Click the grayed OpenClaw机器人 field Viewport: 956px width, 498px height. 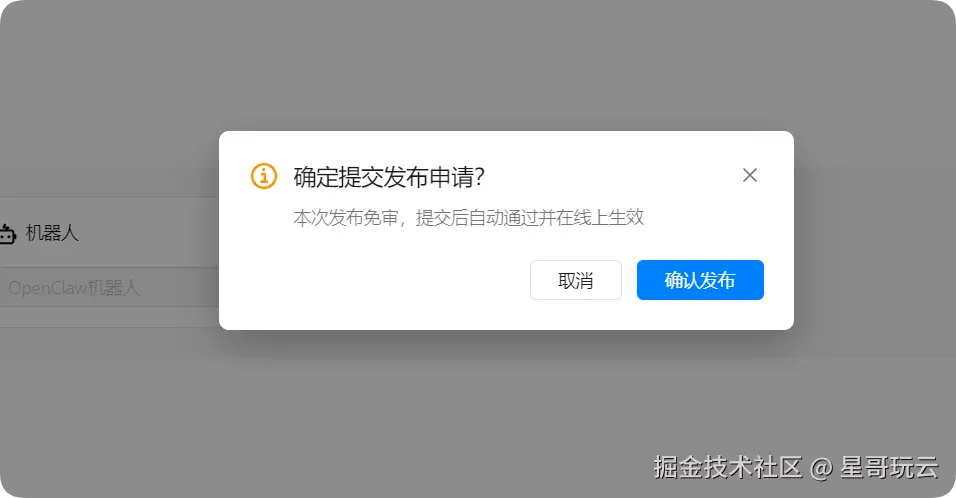(110, 287)
